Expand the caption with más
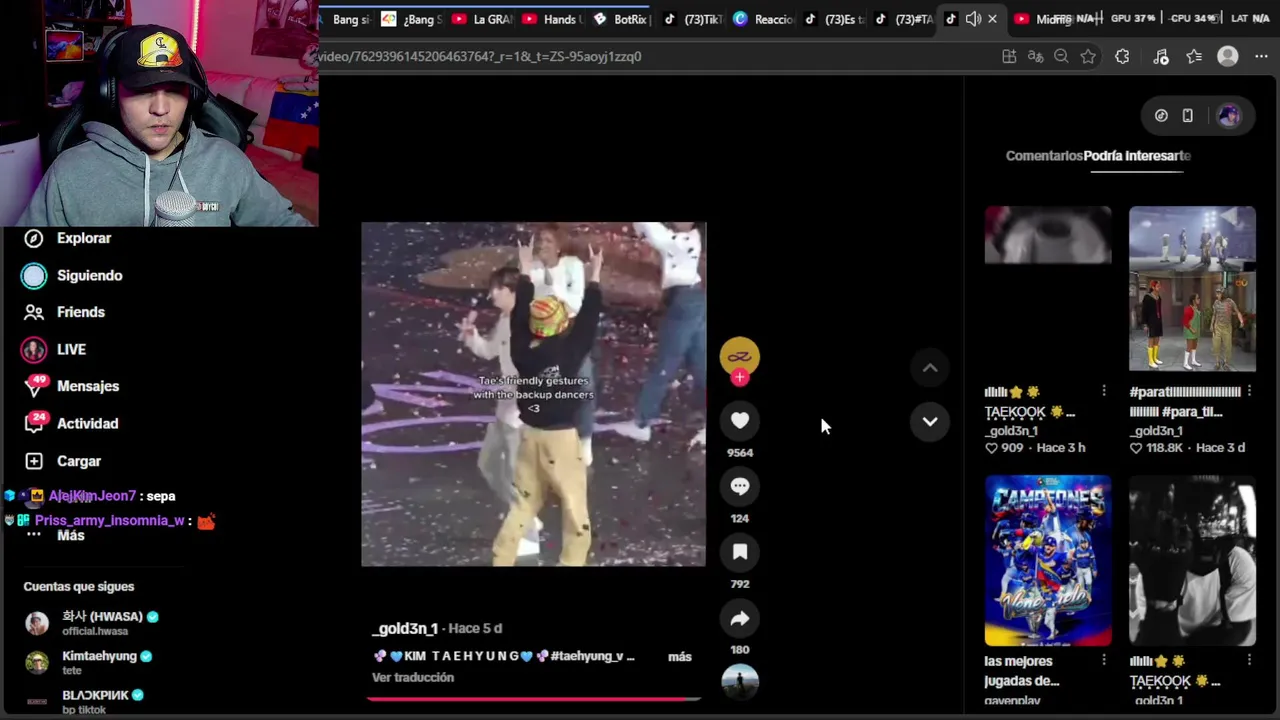This screenshot has height=720, width=1280. 679,656
